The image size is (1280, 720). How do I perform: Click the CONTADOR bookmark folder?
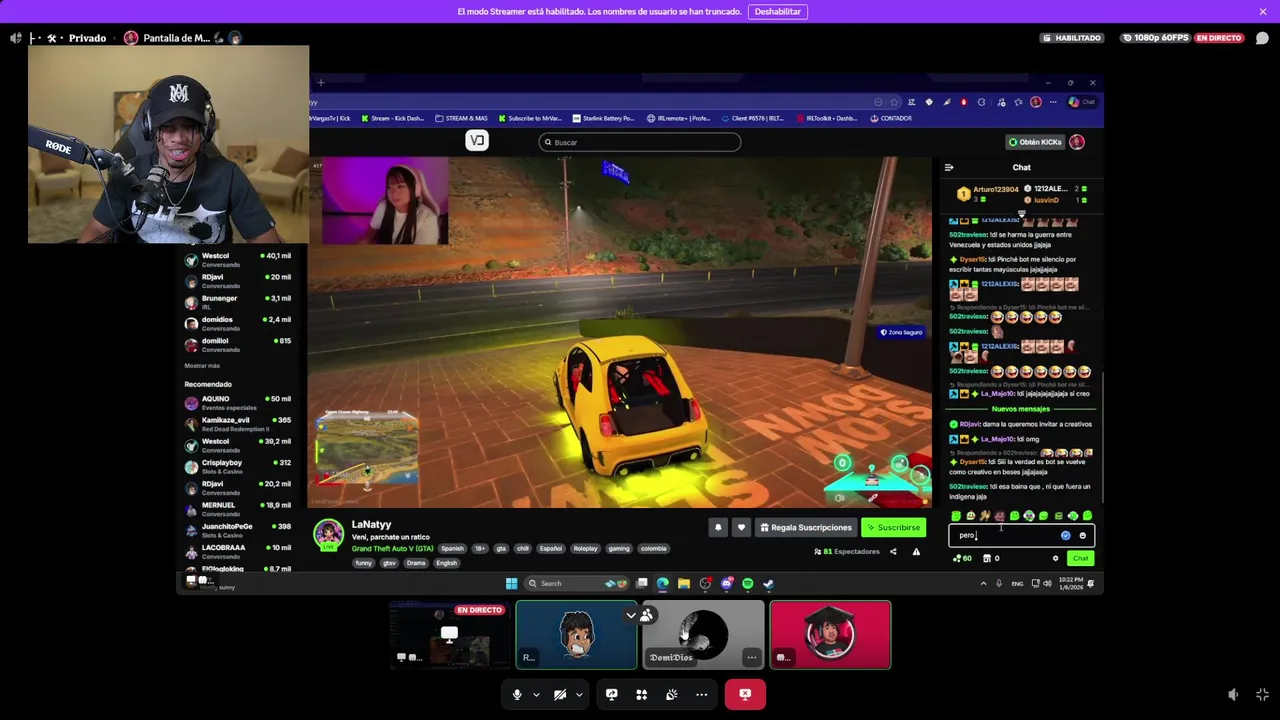click(891, 118)
